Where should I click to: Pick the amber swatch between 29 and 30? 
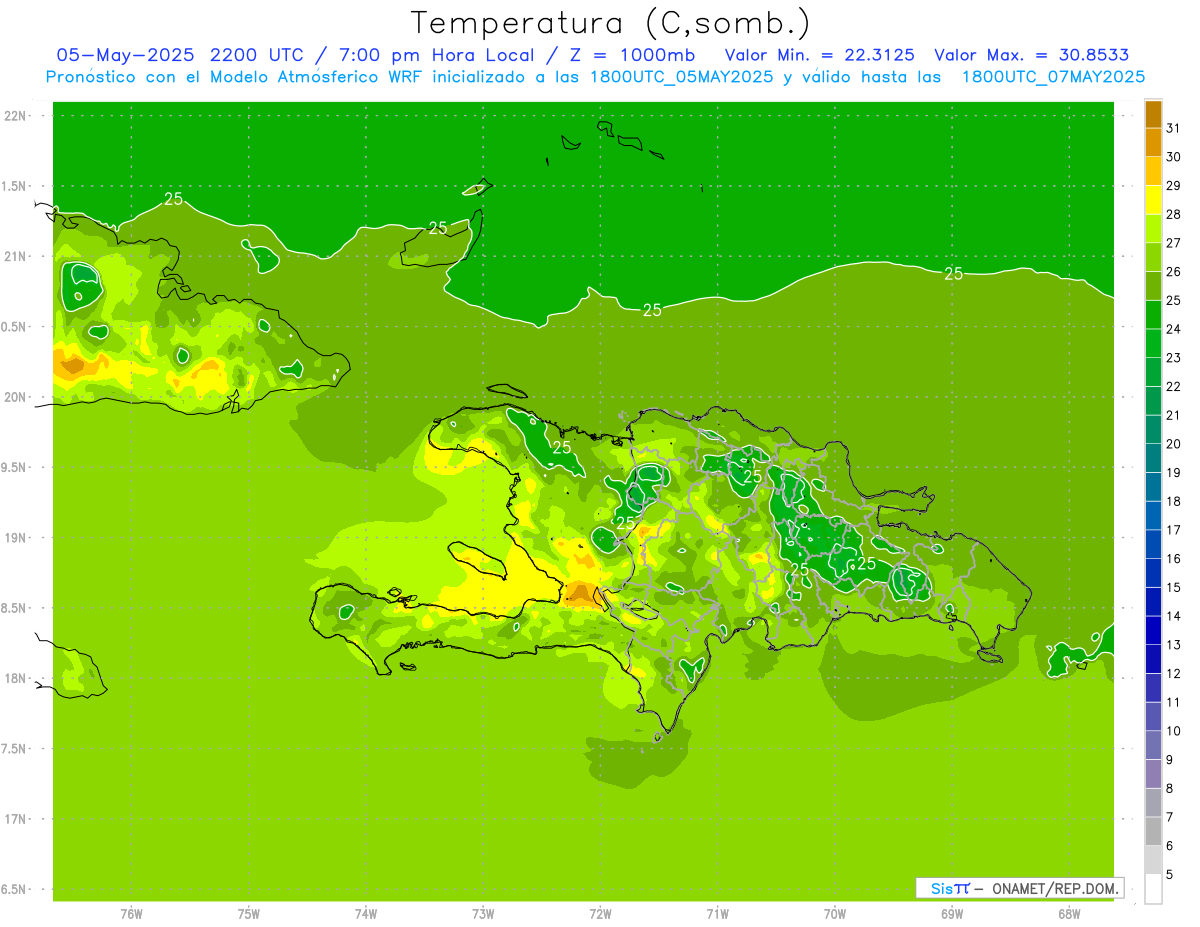point(1153,171)
